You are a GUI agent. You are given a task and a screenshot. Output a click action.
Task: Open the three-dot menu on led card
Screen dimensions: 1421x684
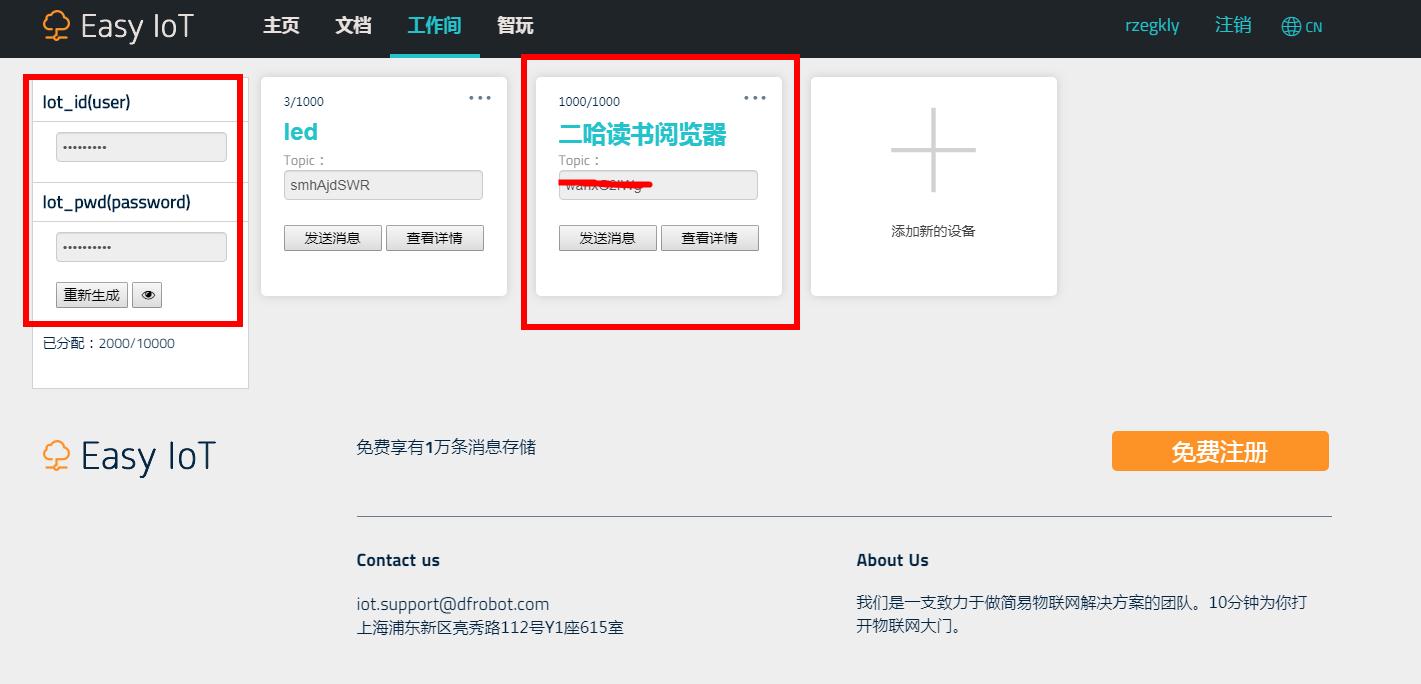pos(480,98)
